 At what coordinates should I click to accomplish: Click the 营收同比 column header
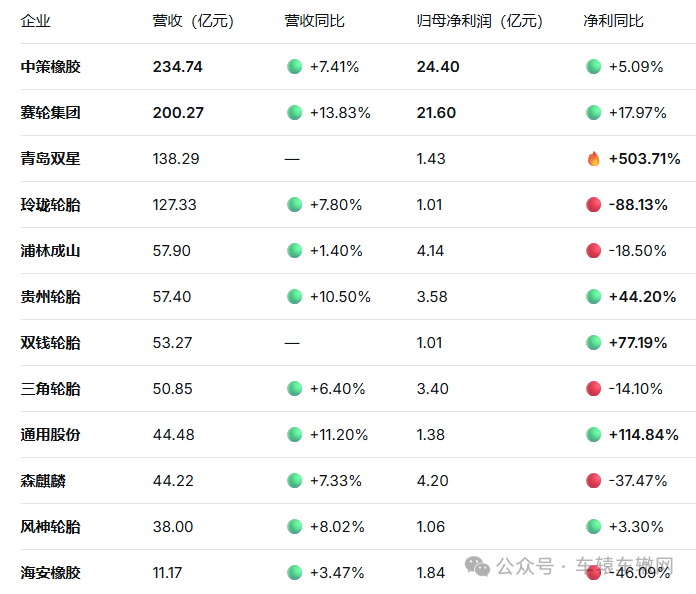coord(314,21)
